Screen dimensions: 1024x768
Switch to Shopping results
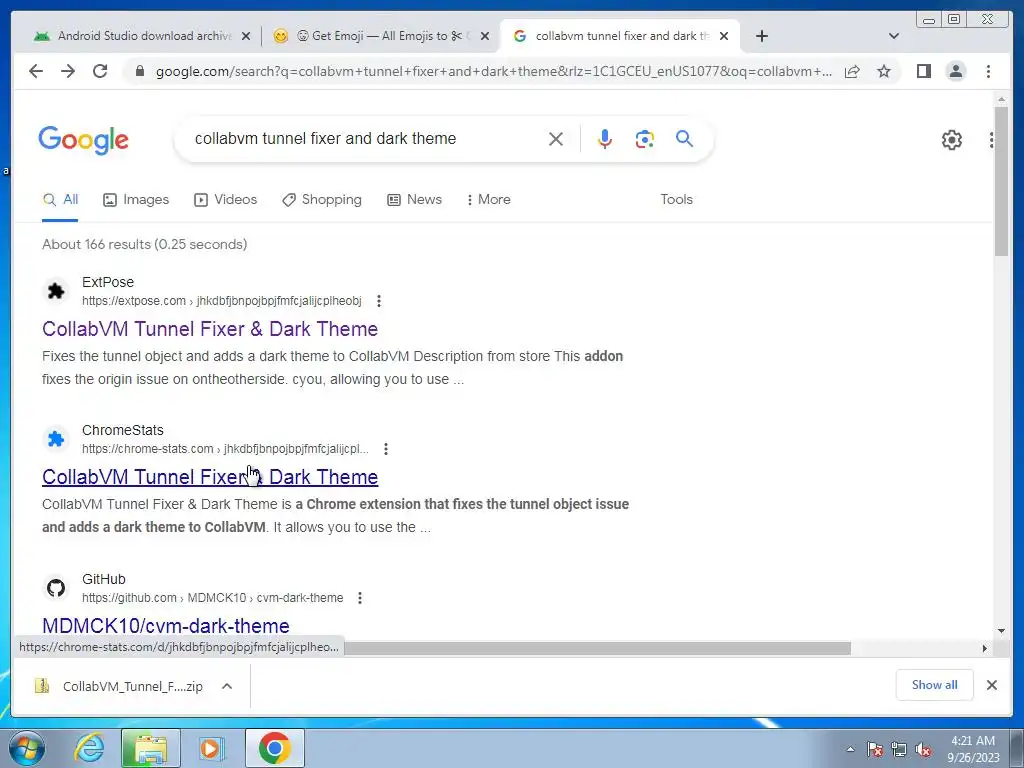point(321,200)
